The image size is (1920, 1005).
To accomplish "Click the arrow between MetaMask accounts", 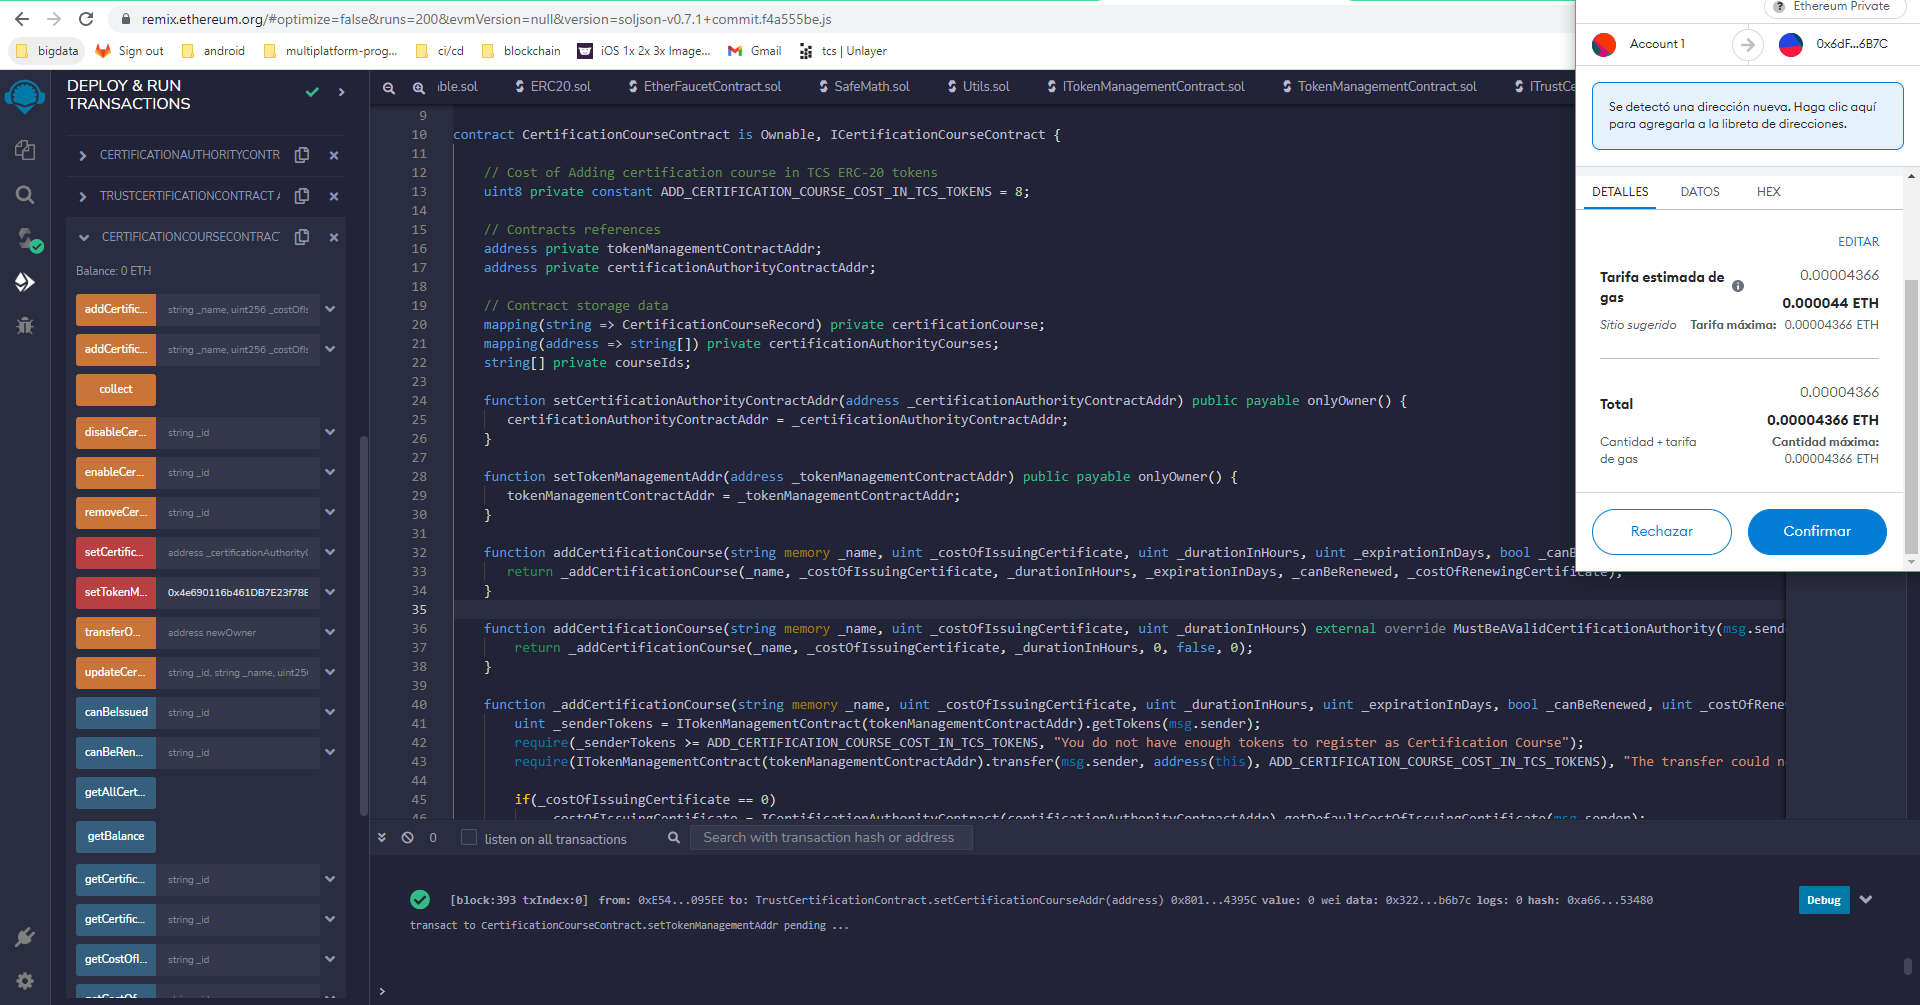I will (1747, 44).
